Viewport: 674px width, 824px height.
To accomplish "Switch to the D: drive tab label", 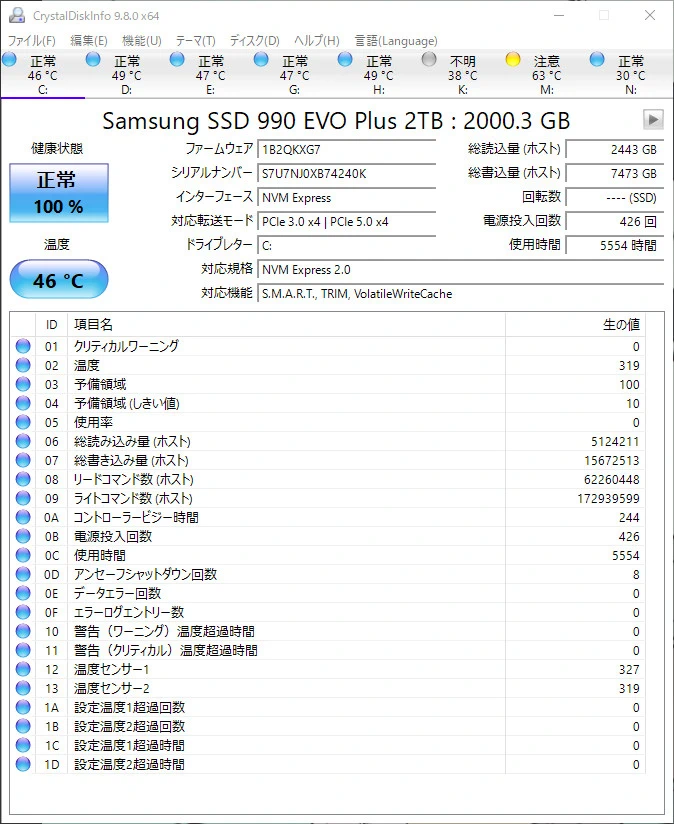I will (127, 90).
